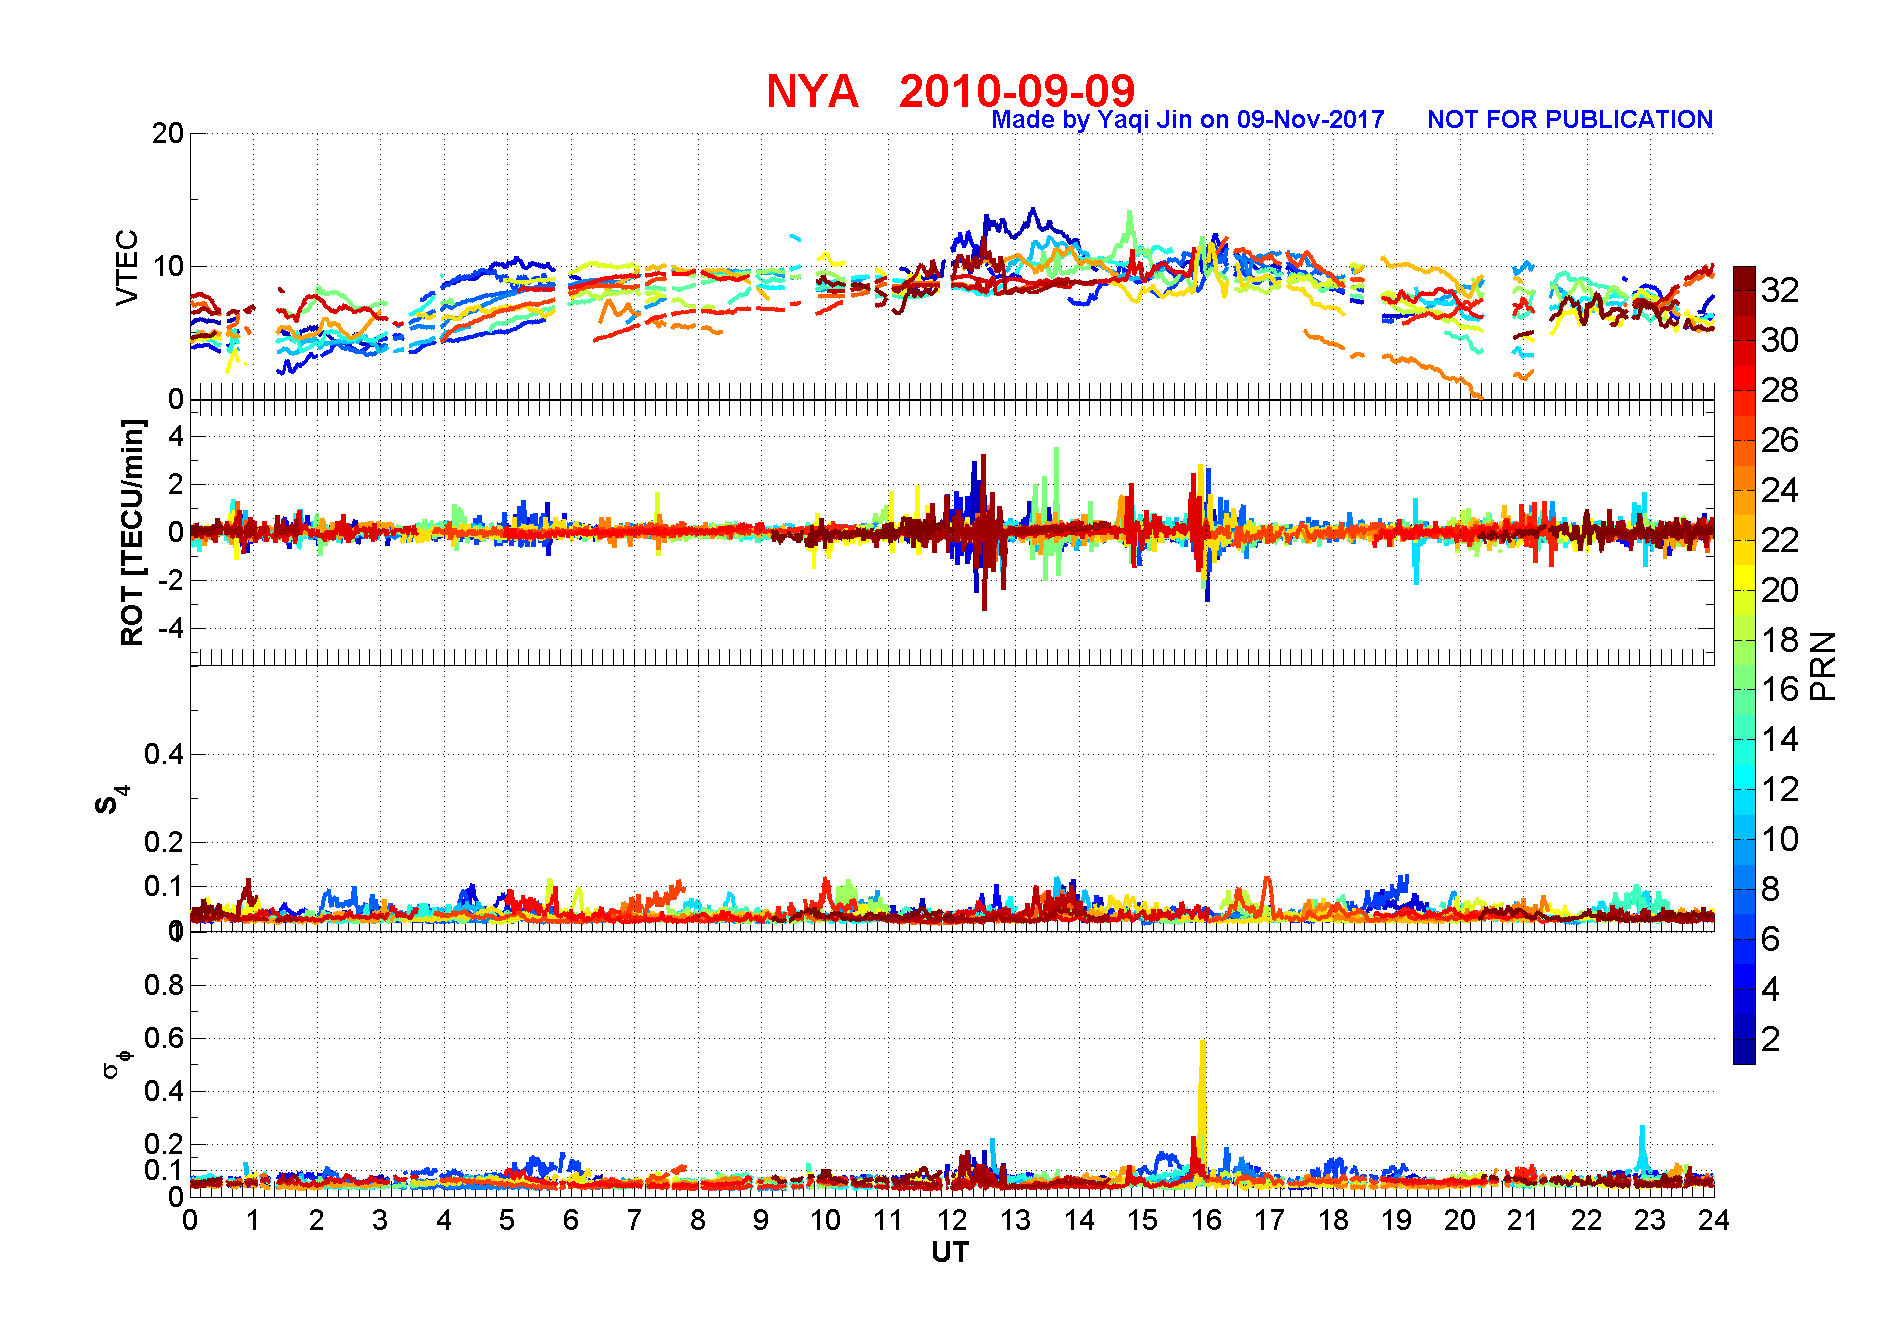
Task: Click the dark blue bottom of the PRN colorbar
Action: click(1744, 1054)
